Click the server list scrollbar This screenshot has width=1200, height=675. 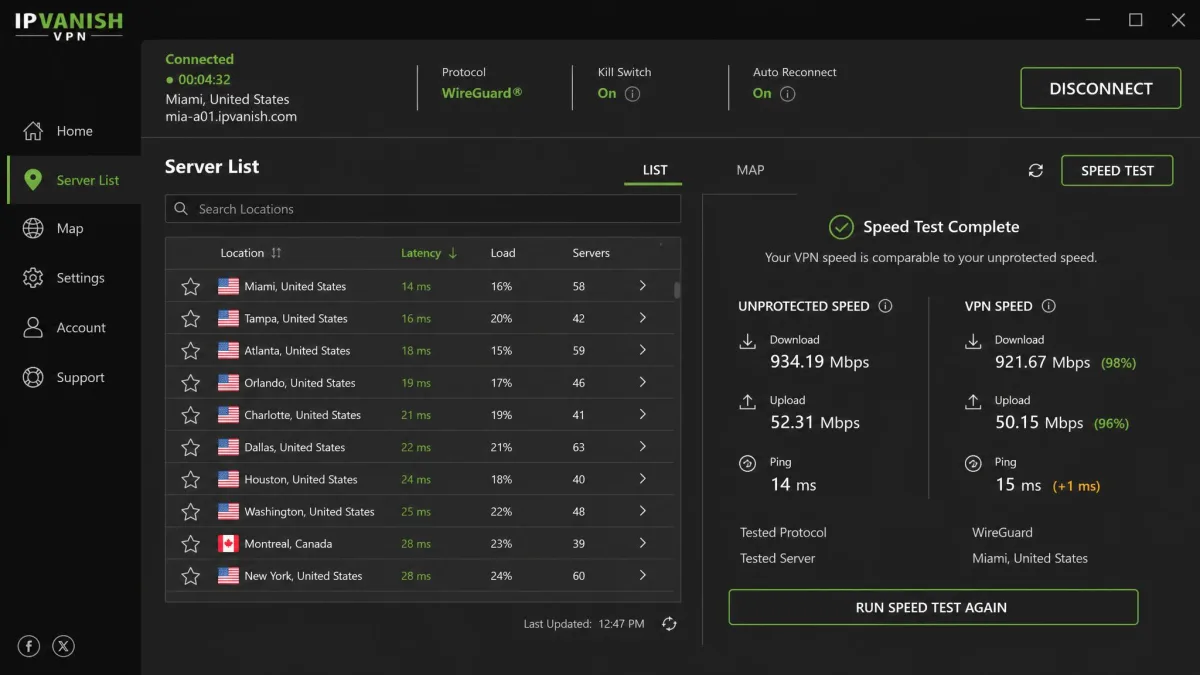coord(677,291)
